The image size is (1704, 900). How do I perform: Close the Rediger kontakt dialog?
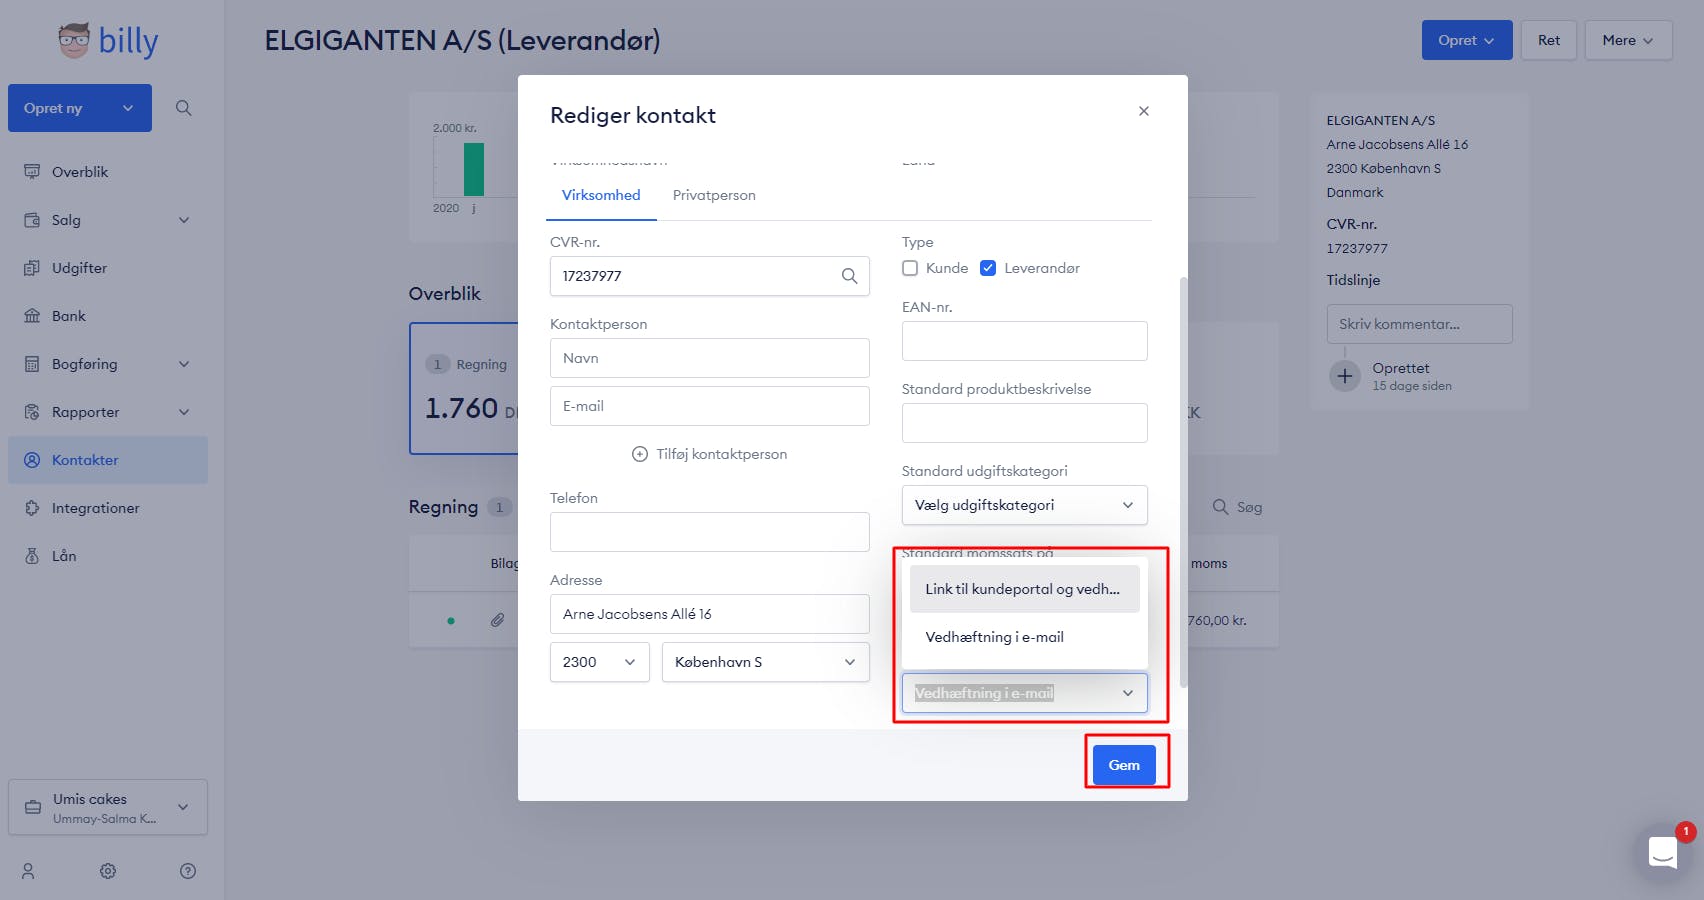click(1144, 111)
